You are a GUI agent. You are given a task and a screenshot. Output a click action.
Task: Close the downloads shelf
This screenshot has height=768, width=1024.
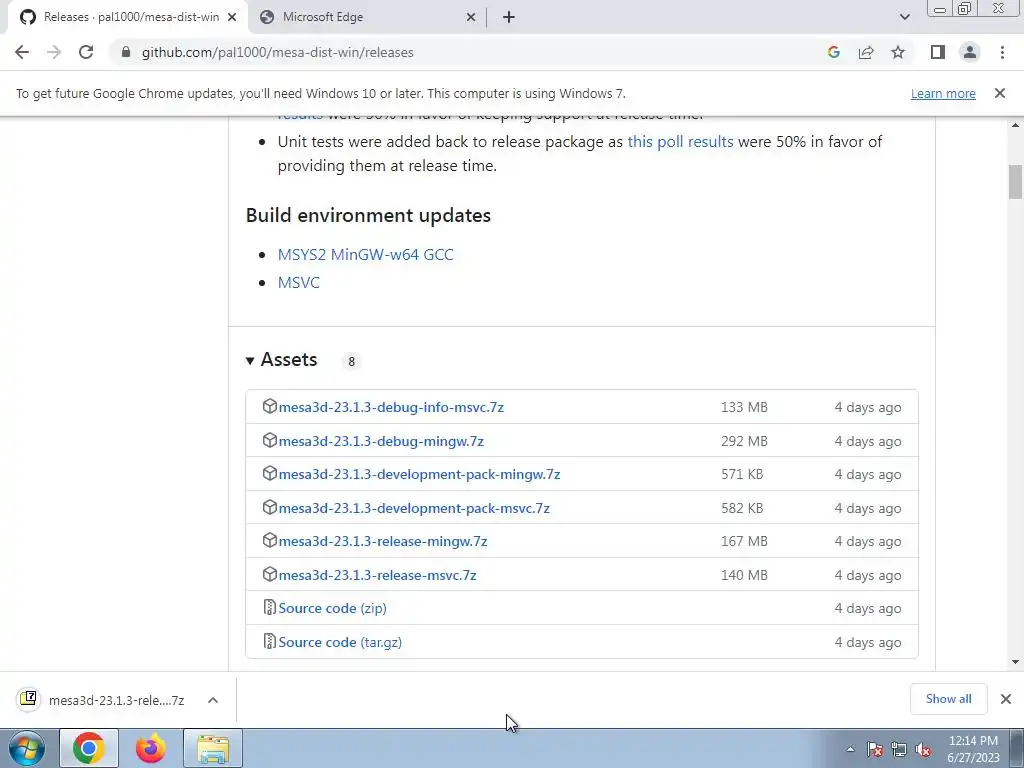(x=1006, y=699)
